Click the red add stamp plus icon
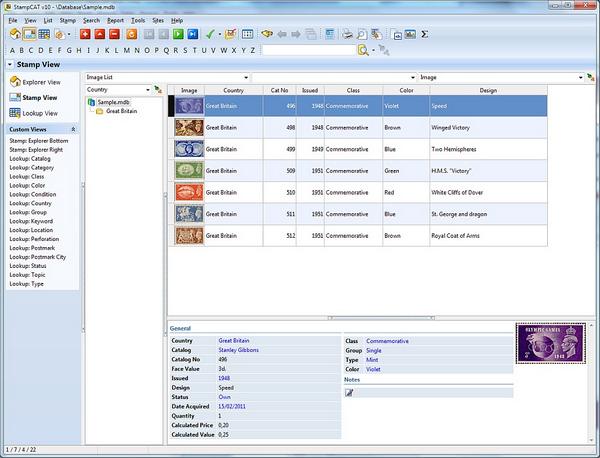The image size is (600, 458). tap(85, 34)
